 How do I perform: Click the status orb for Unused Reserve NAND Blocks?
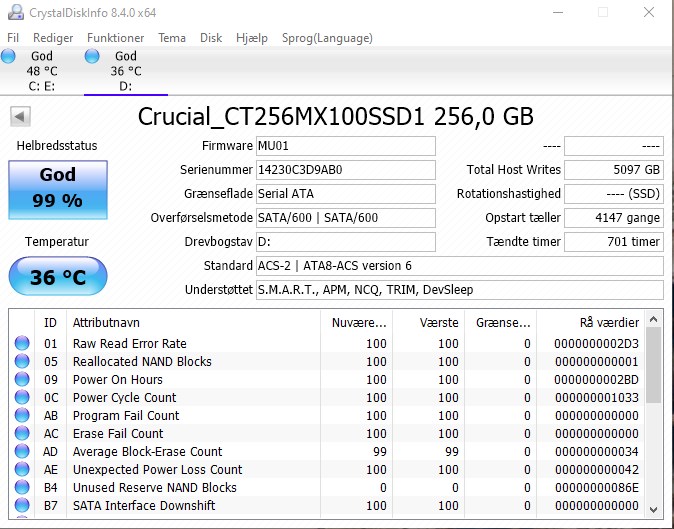(x=22, y=487)
